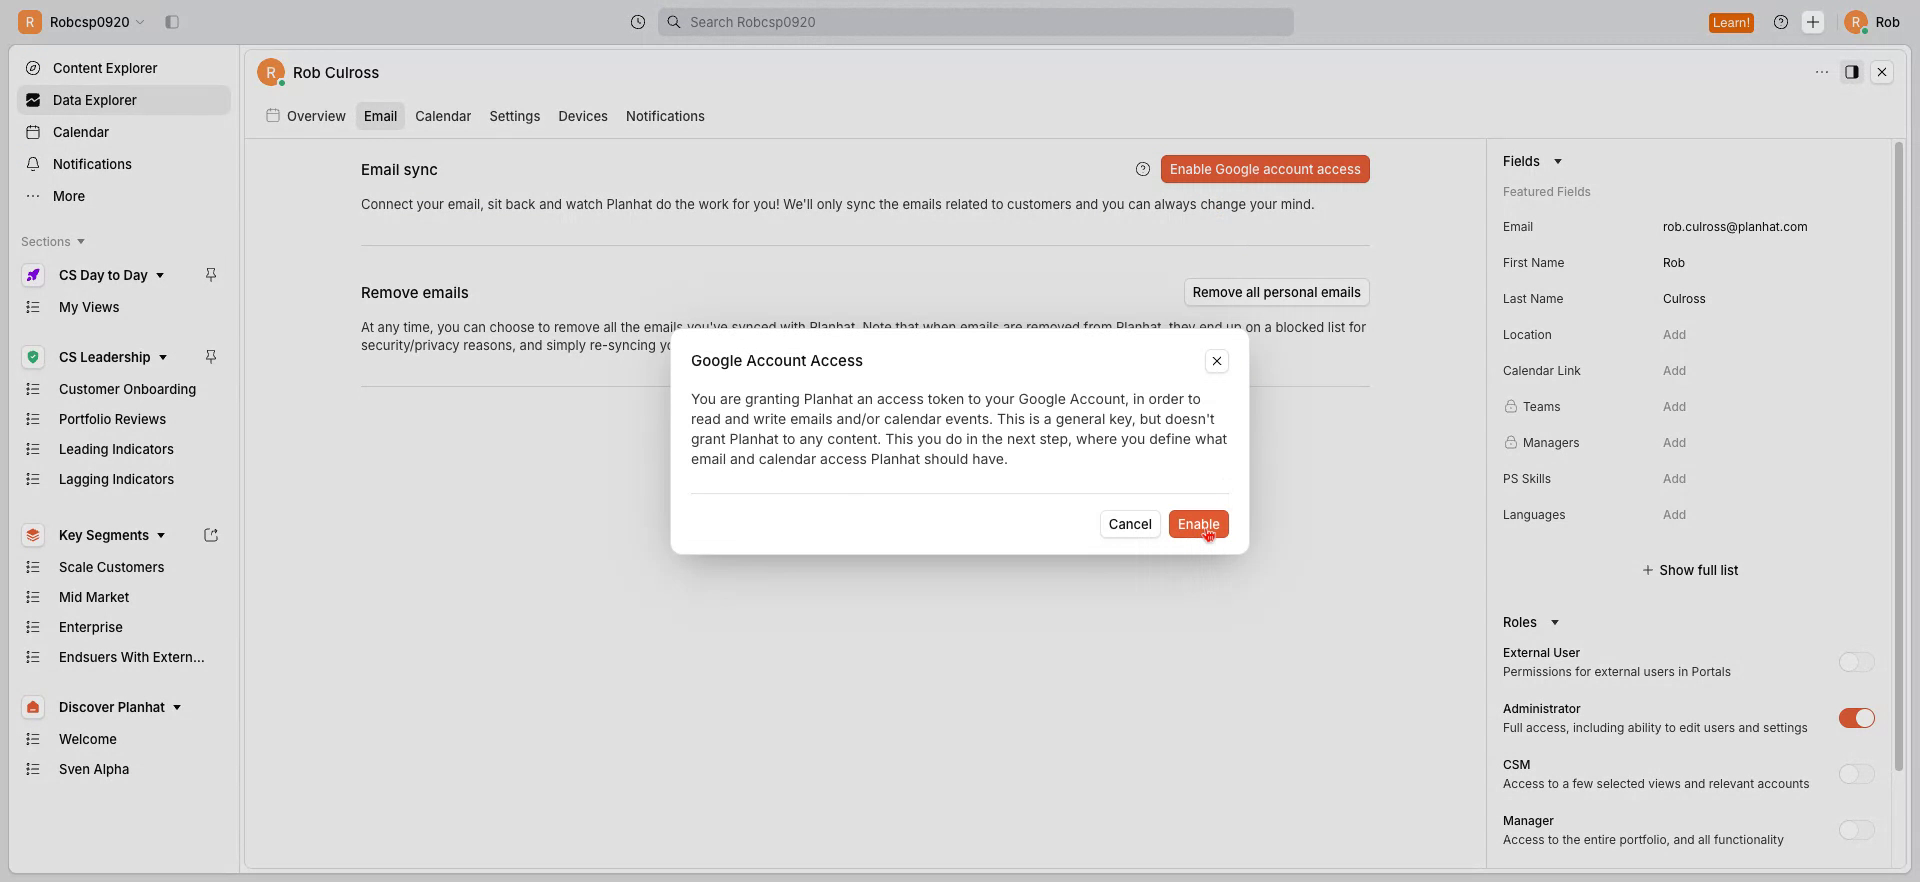This screenshot has height=882, width=1920.
Task: Click the CS Leadership shield icon
Action: point(33,357)
